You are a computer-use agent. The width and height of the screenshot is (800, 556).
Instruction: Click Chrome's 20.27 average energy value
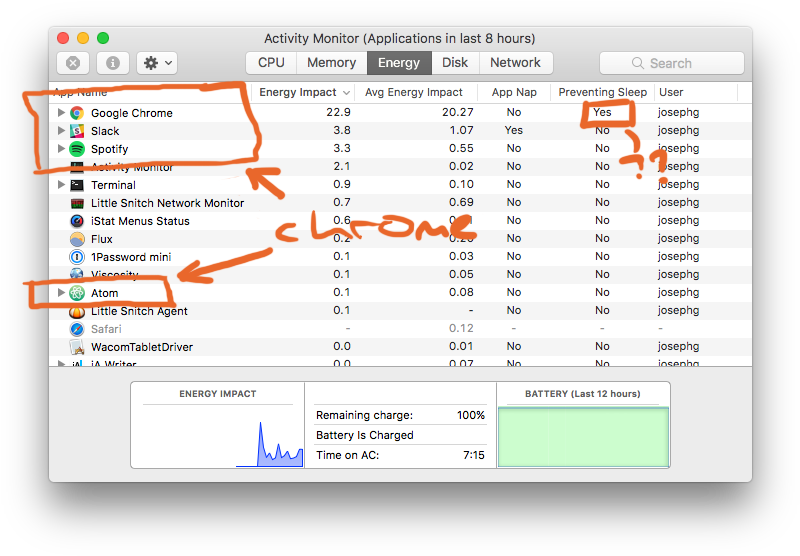[x=458, y=112]
